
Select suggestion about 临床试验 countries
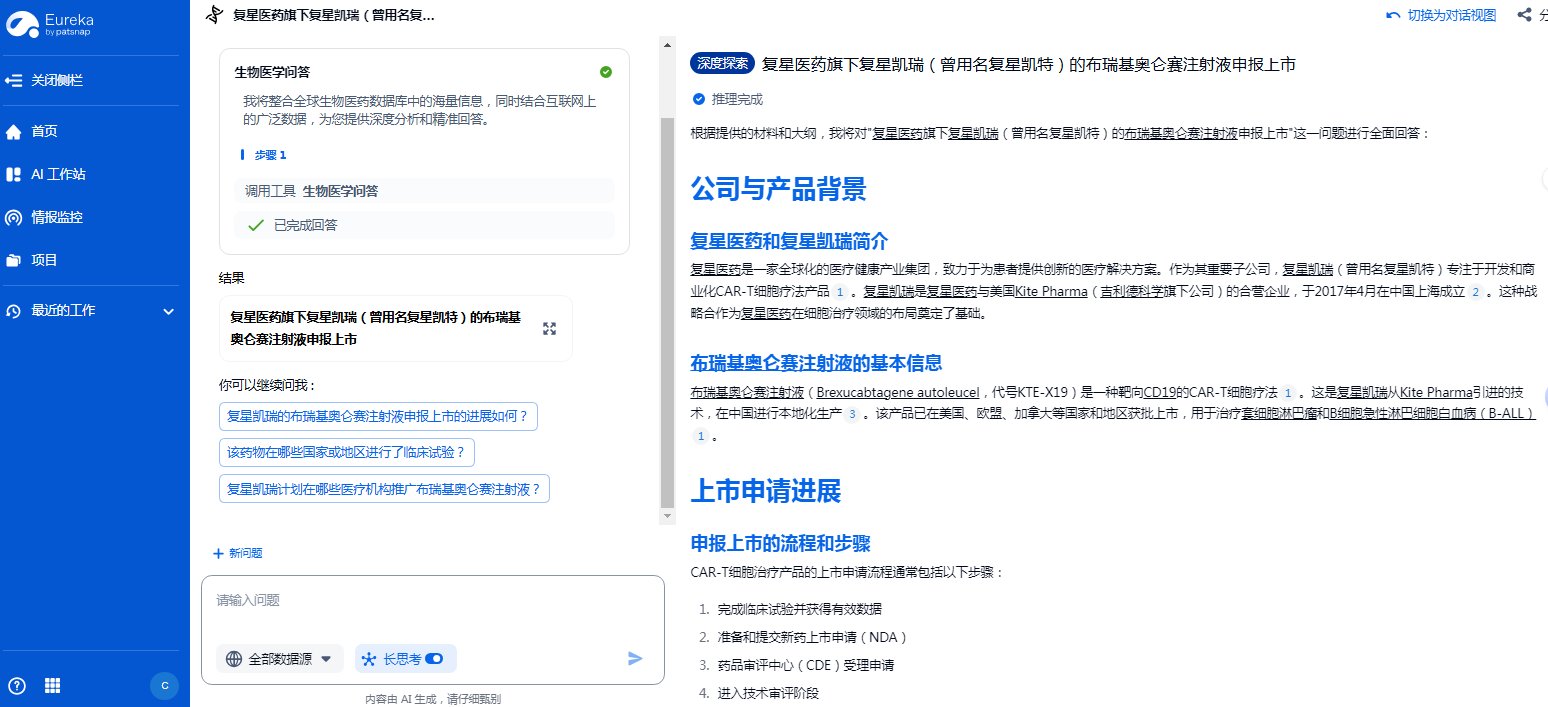pos(346,453)
